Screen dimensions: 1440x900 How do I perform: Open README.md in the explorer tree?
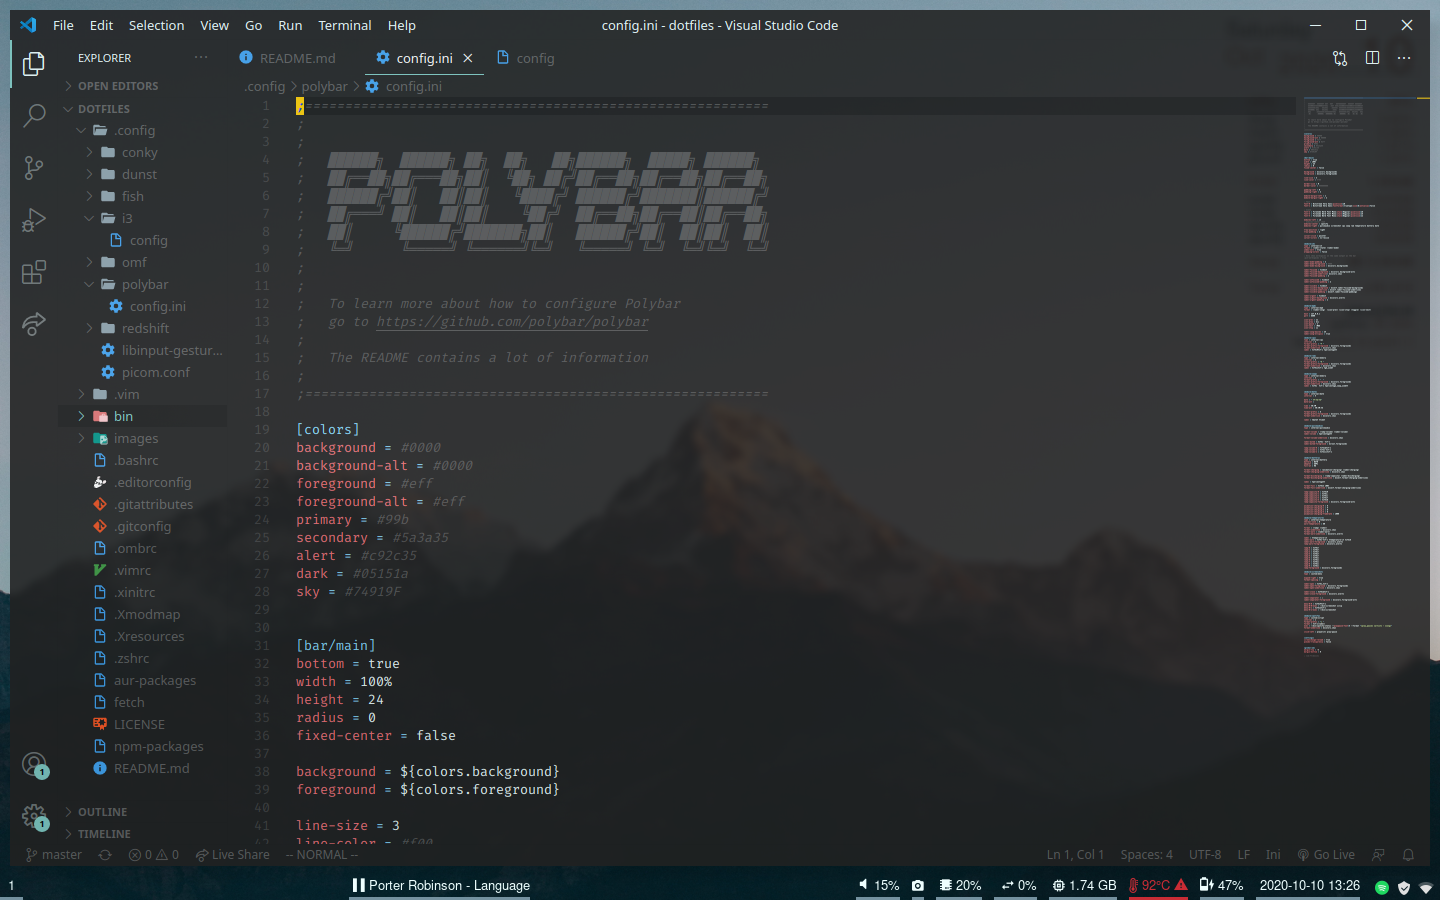click(x=151, y=768)
